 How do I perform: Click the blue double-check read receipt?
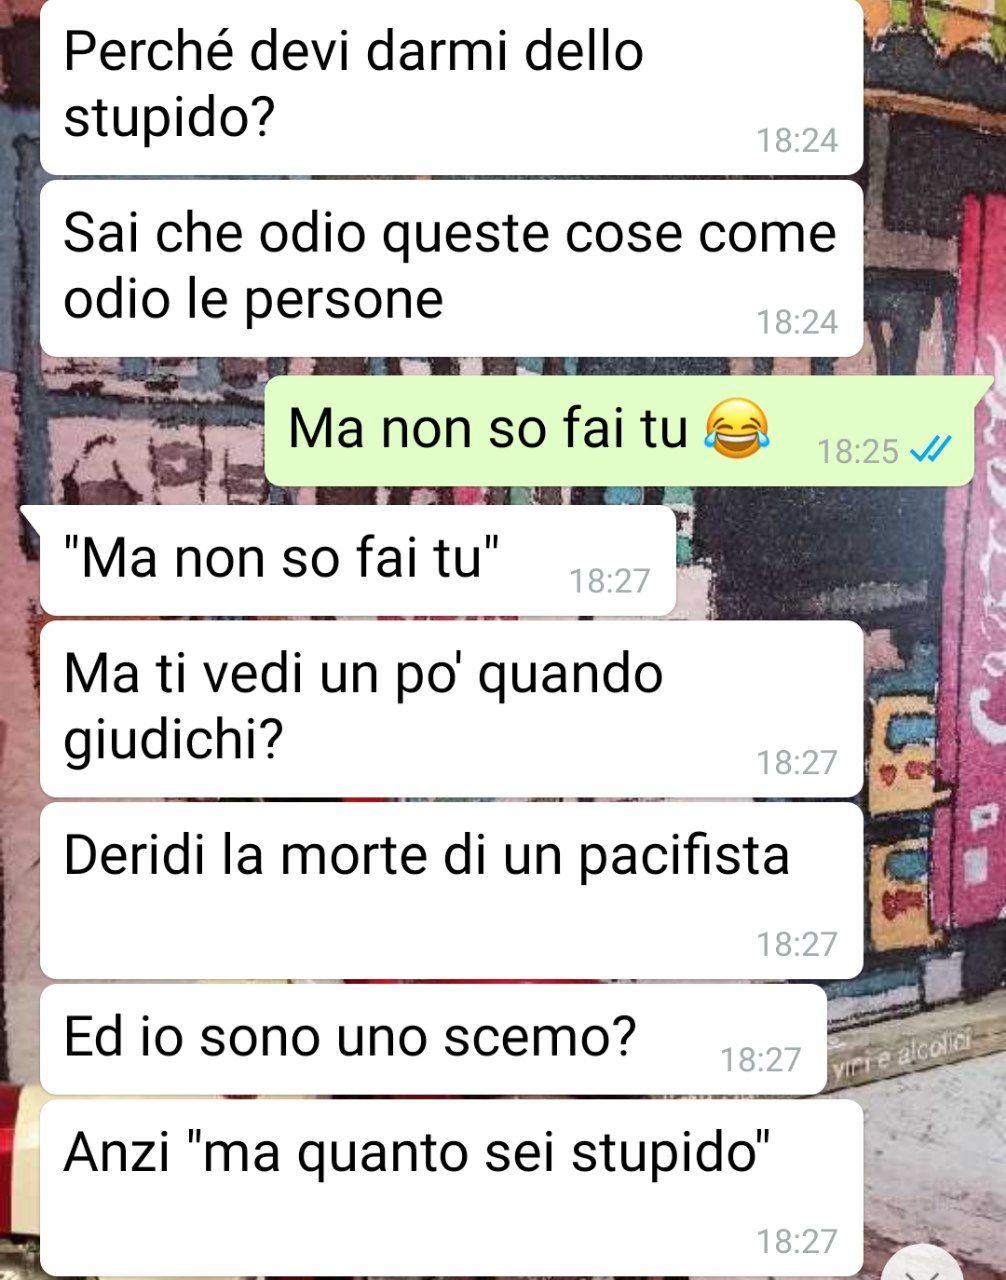click(x=931, y=451)
